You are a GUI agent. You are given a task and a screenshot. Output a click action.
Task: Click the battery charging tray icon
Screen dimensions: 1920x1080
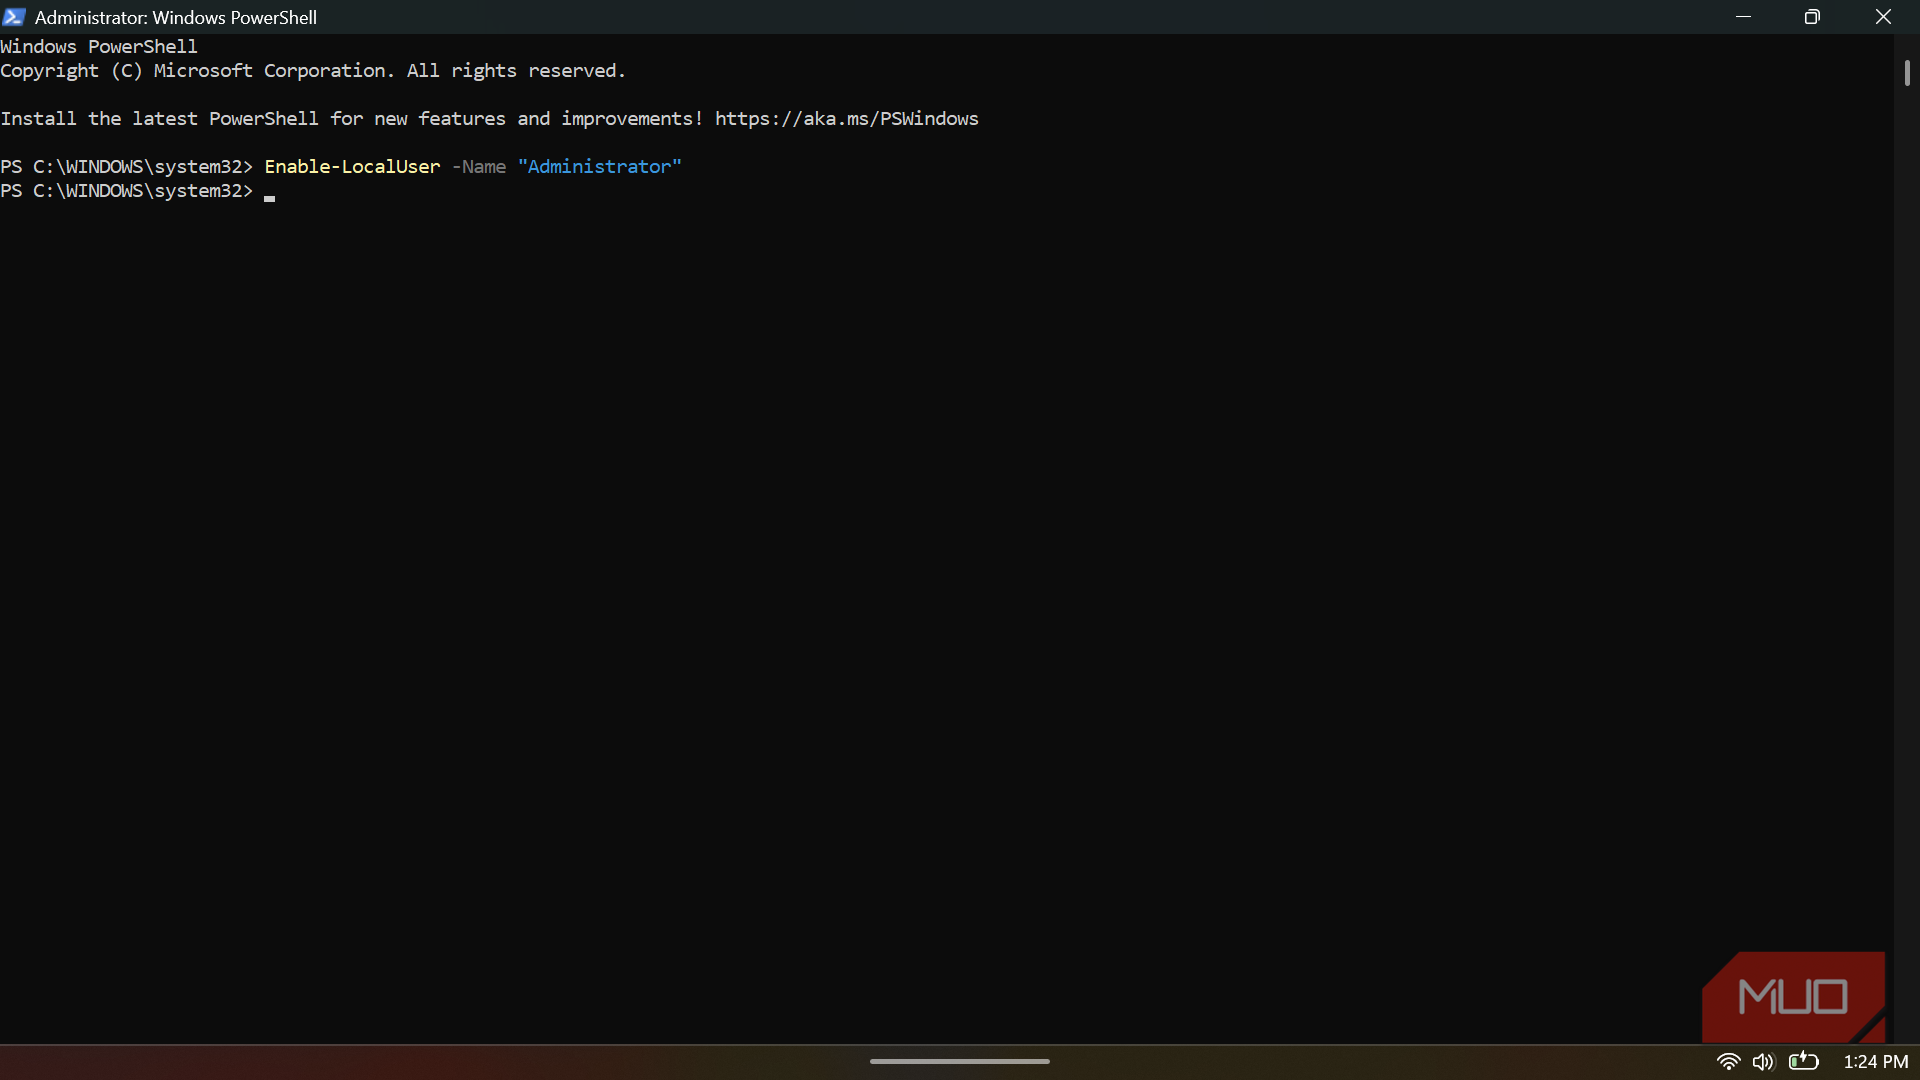click(x=1804, y=1061)
